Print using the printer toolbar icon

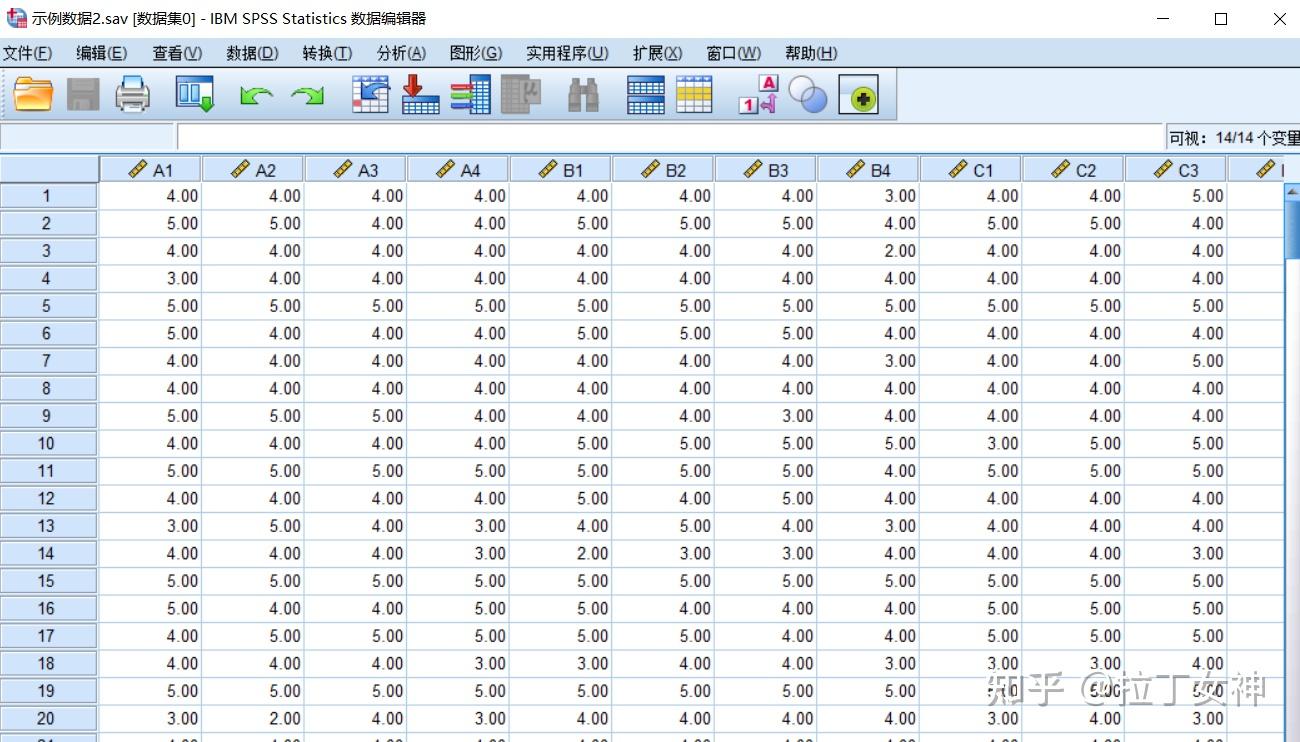[x=132, y=95]
